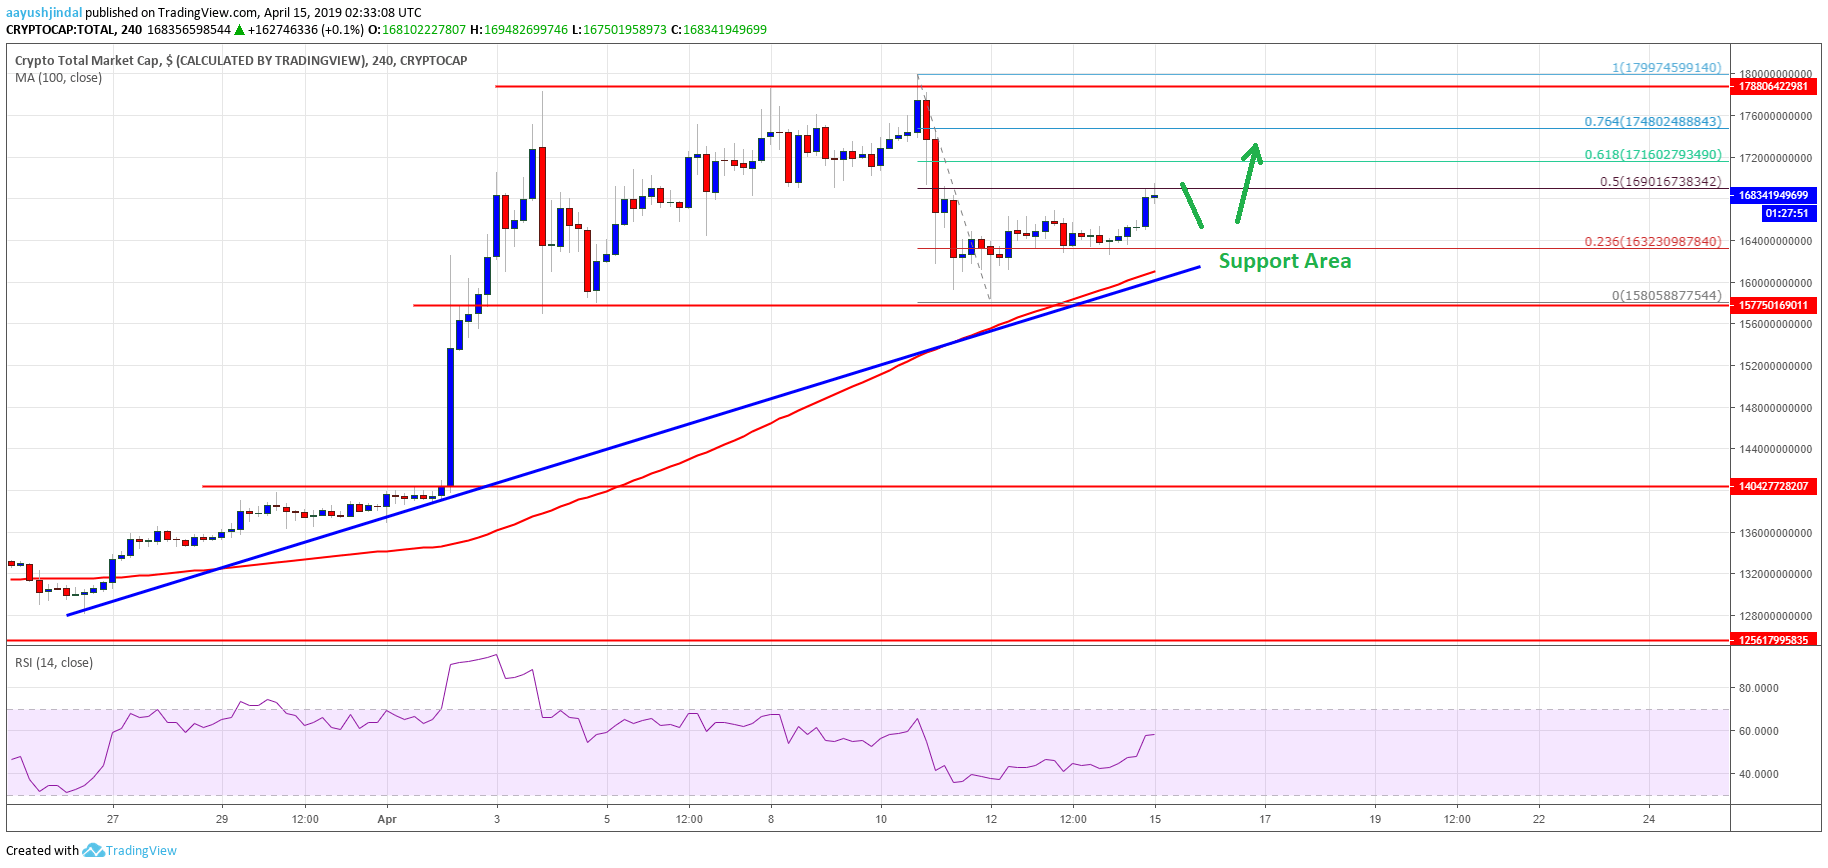
Task: Click RSI axis value 40.0000
Action: tap(1759, 774)
